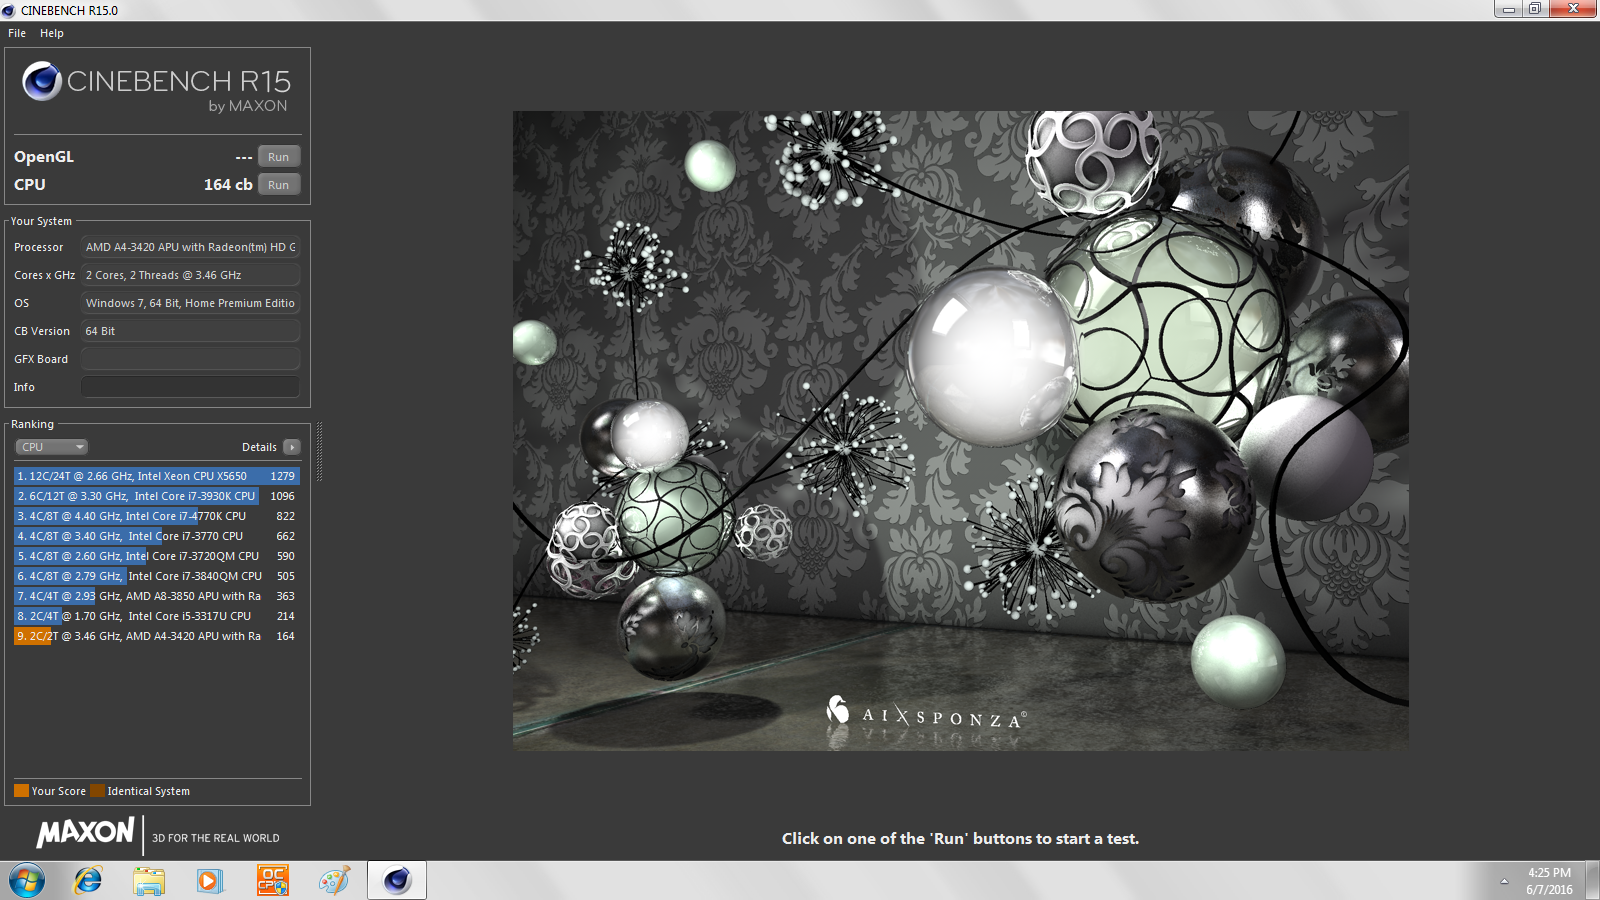
Task: Launch Internet Explorer from taskbar
Action: pos(88,881)
